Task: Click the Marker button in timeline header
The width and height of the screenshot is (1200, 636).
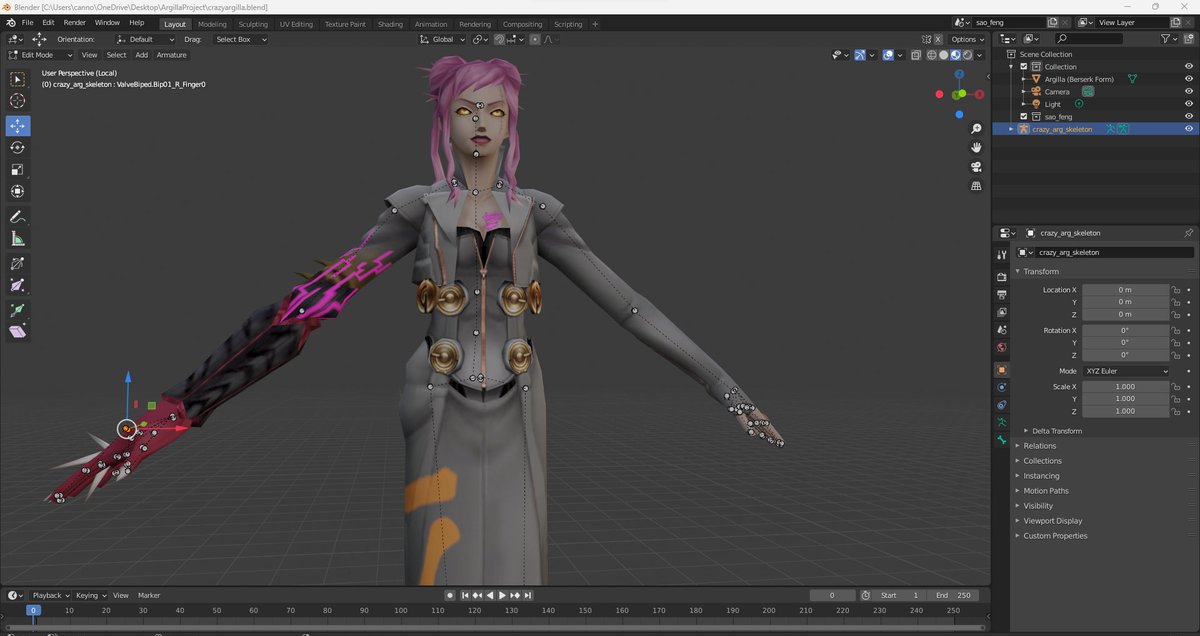Action: pyautogui.click(x=149, y=595)
